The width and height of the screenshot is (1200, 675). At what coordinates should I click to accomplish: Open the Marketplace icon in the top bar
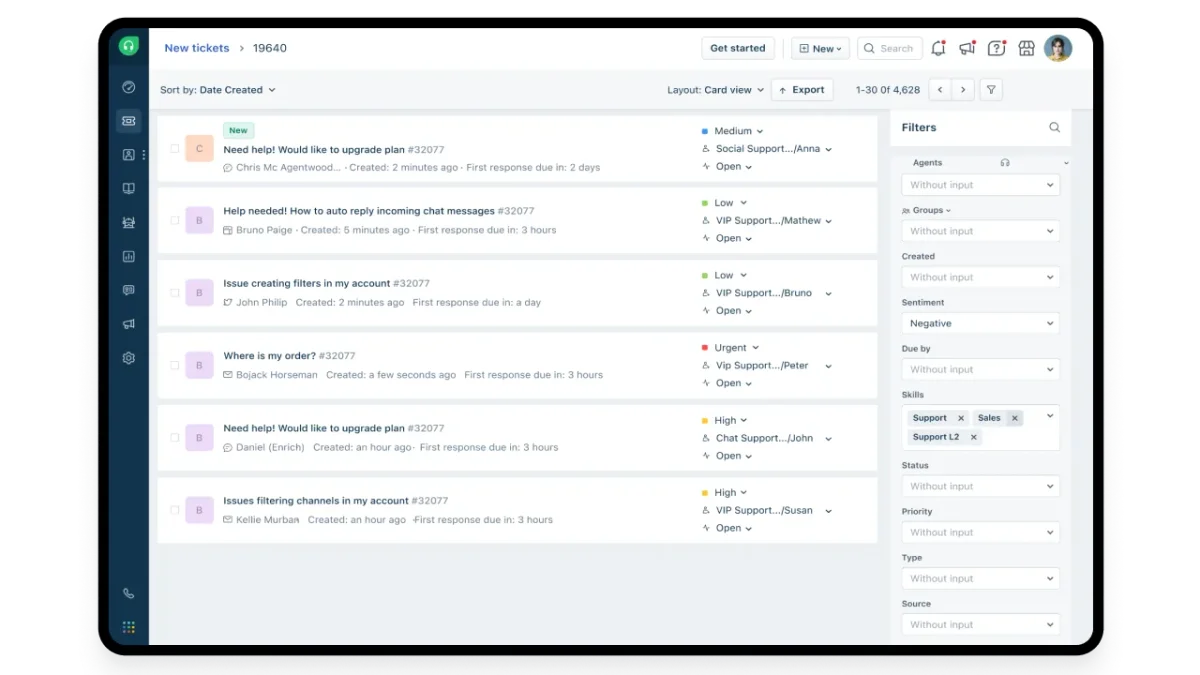(x=1026, y=47)
